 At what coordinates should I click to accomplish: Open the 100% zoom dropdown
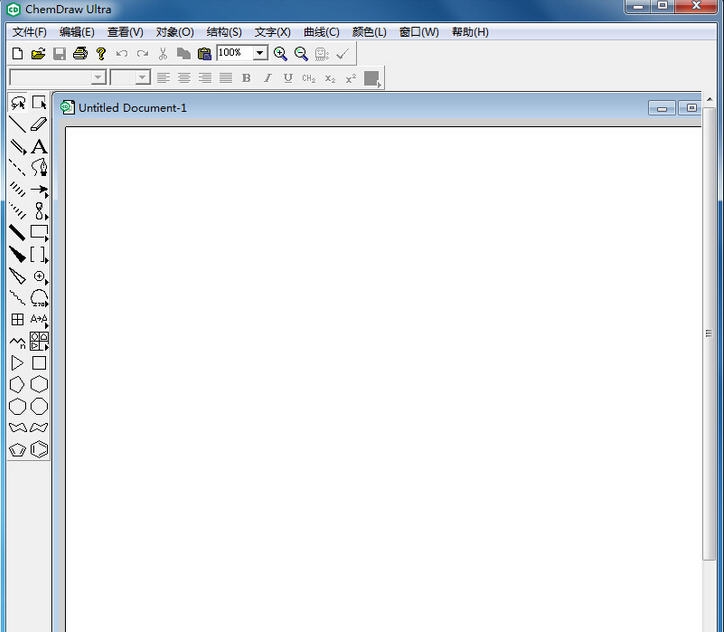pos(260,53)
